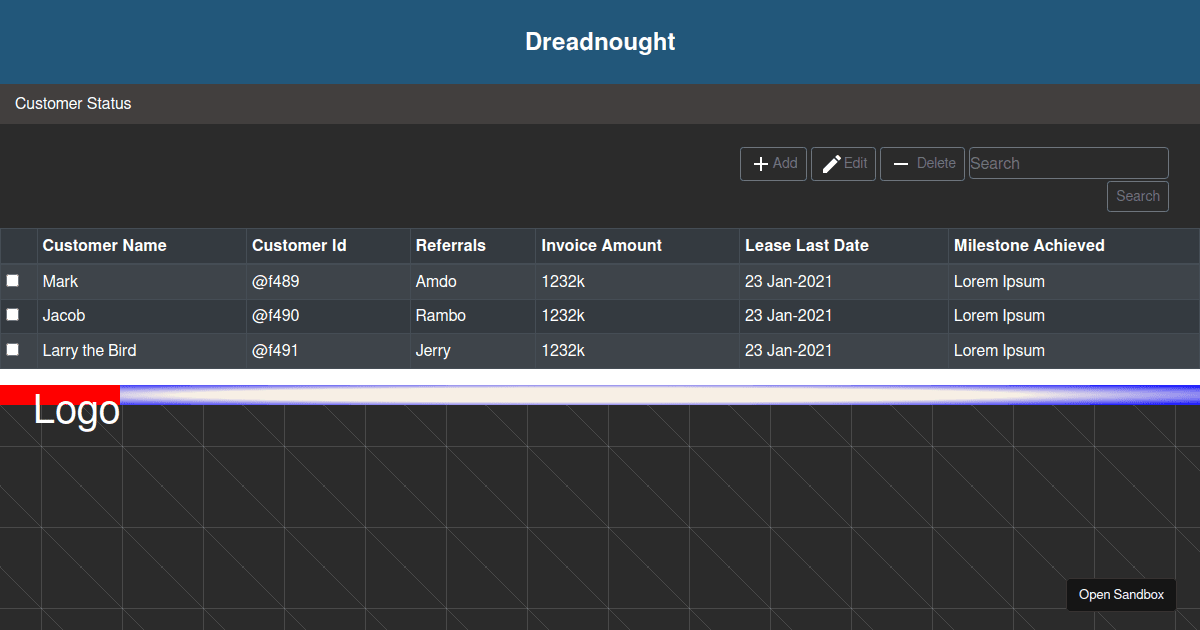Click the Referrals column header
Viewport: 1200px width, 630px height.
point(473,246)
